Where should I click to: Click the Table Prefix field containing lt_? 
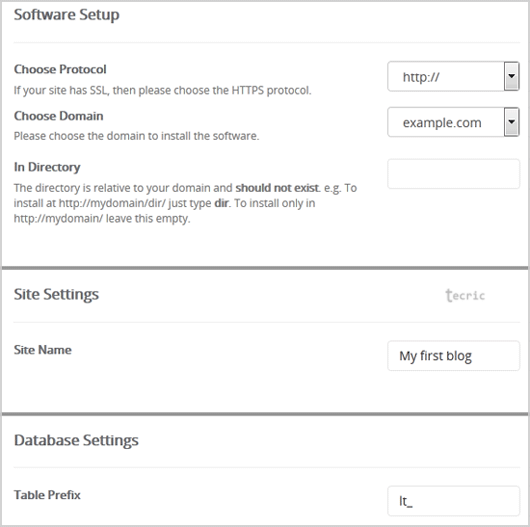click(x=453, y=501)
